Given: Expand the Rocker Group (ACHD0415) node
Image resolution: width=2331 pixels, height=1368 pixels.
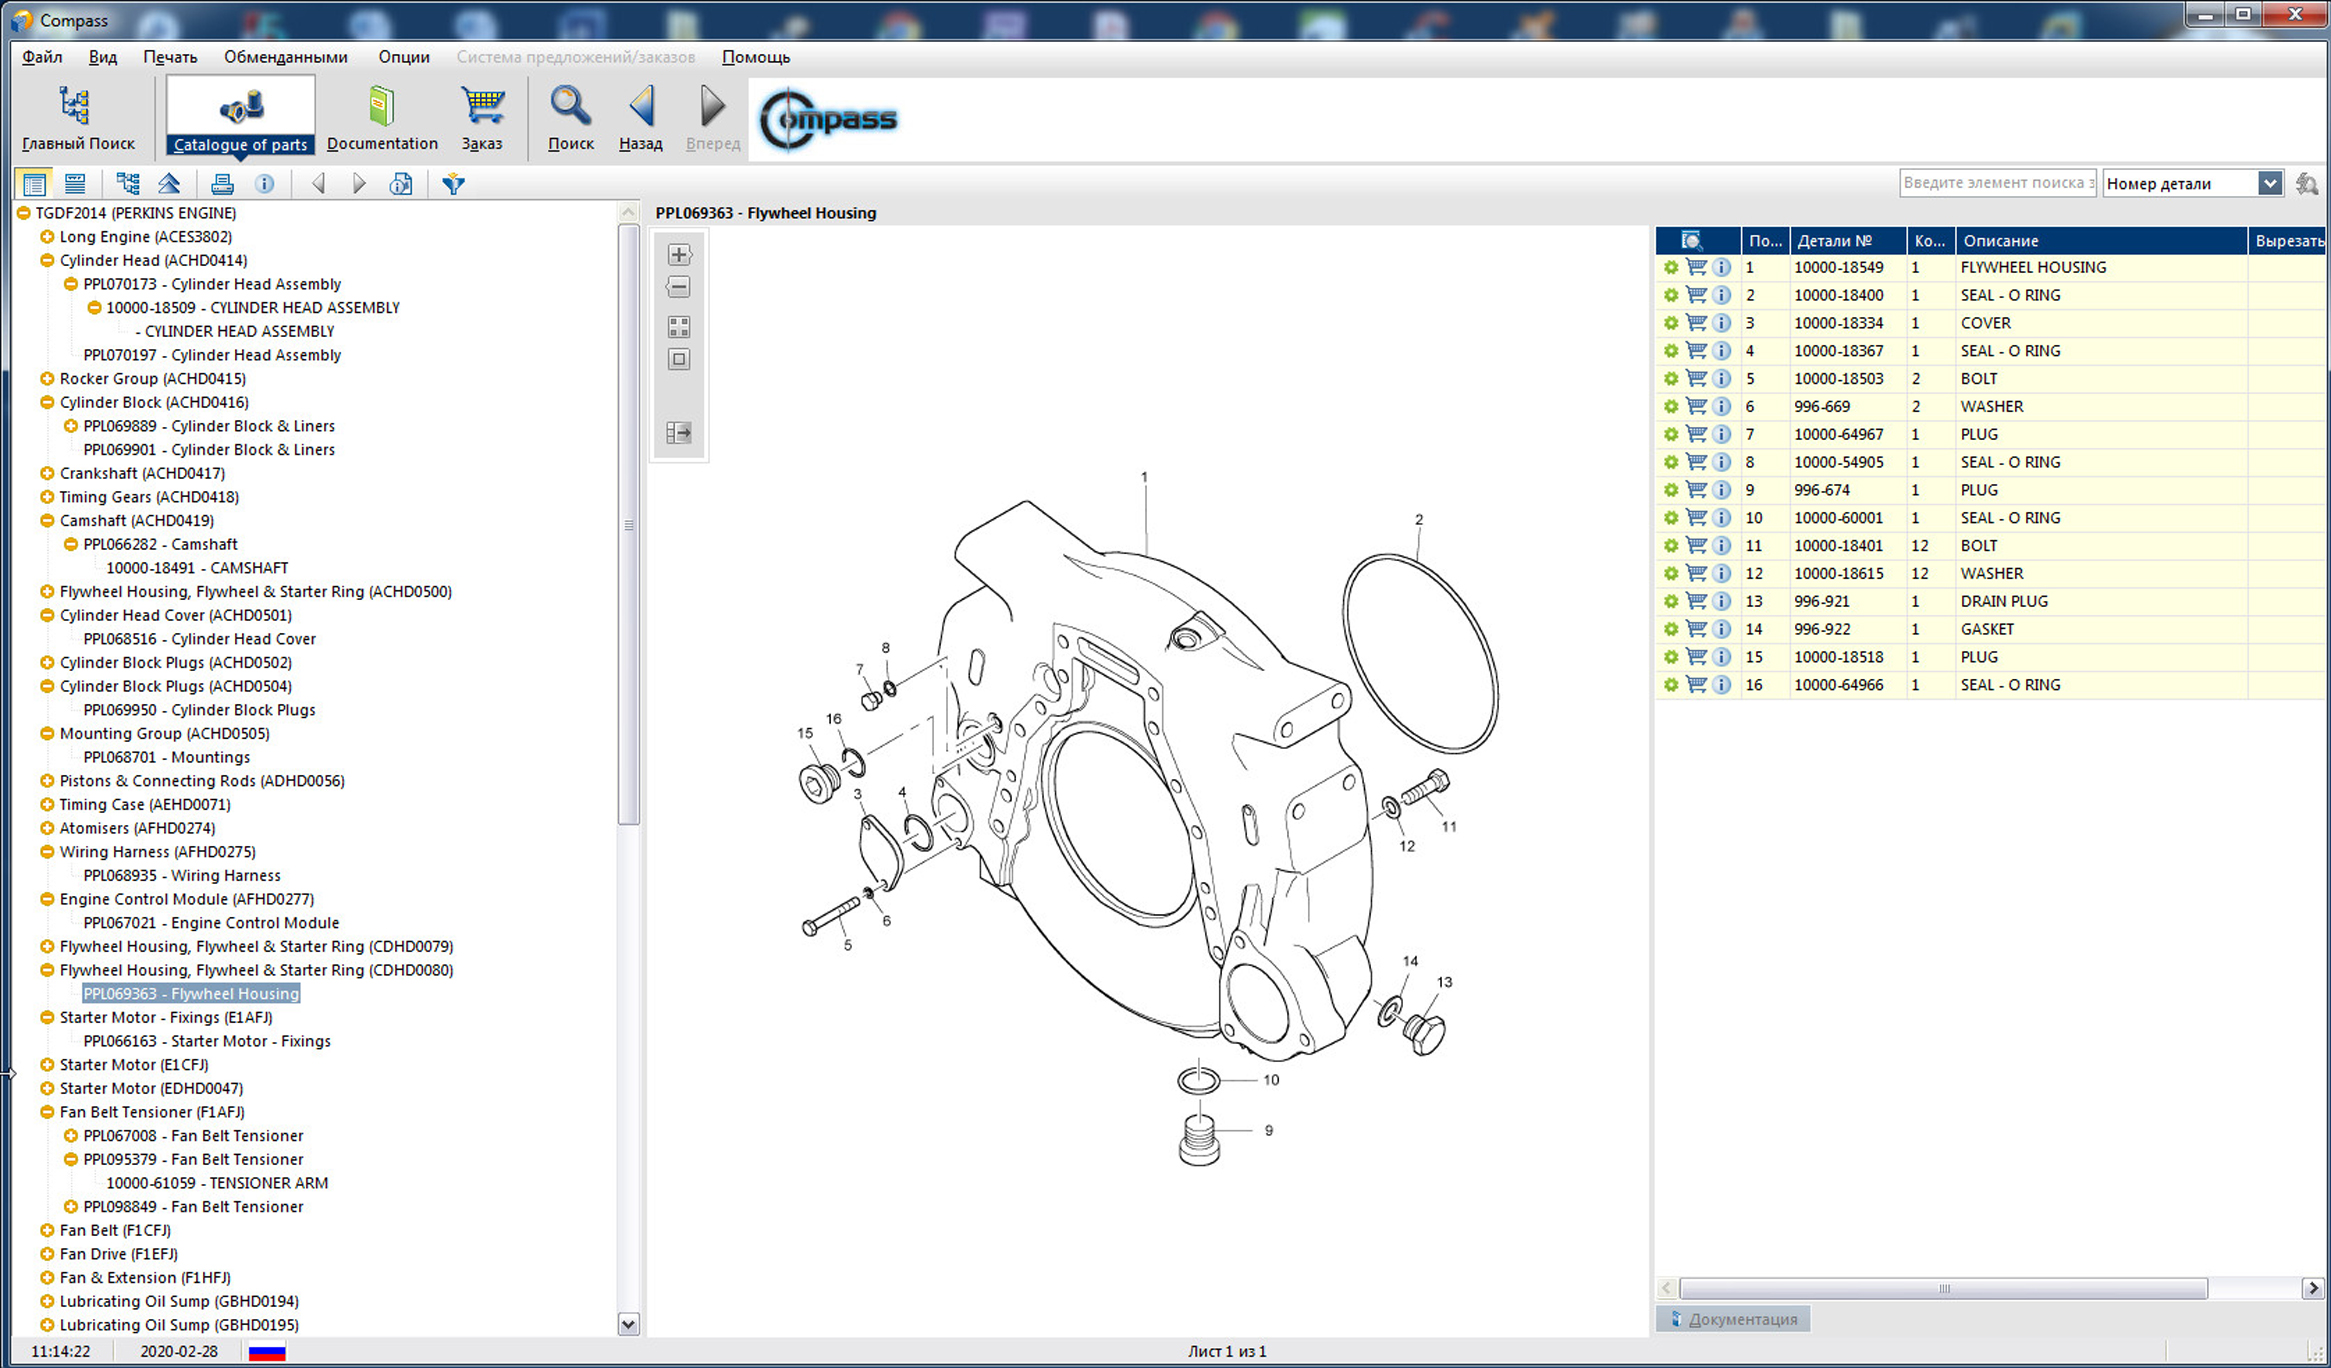Looking at the screenshot, I should pyautogui.click(x=47, y=379).
